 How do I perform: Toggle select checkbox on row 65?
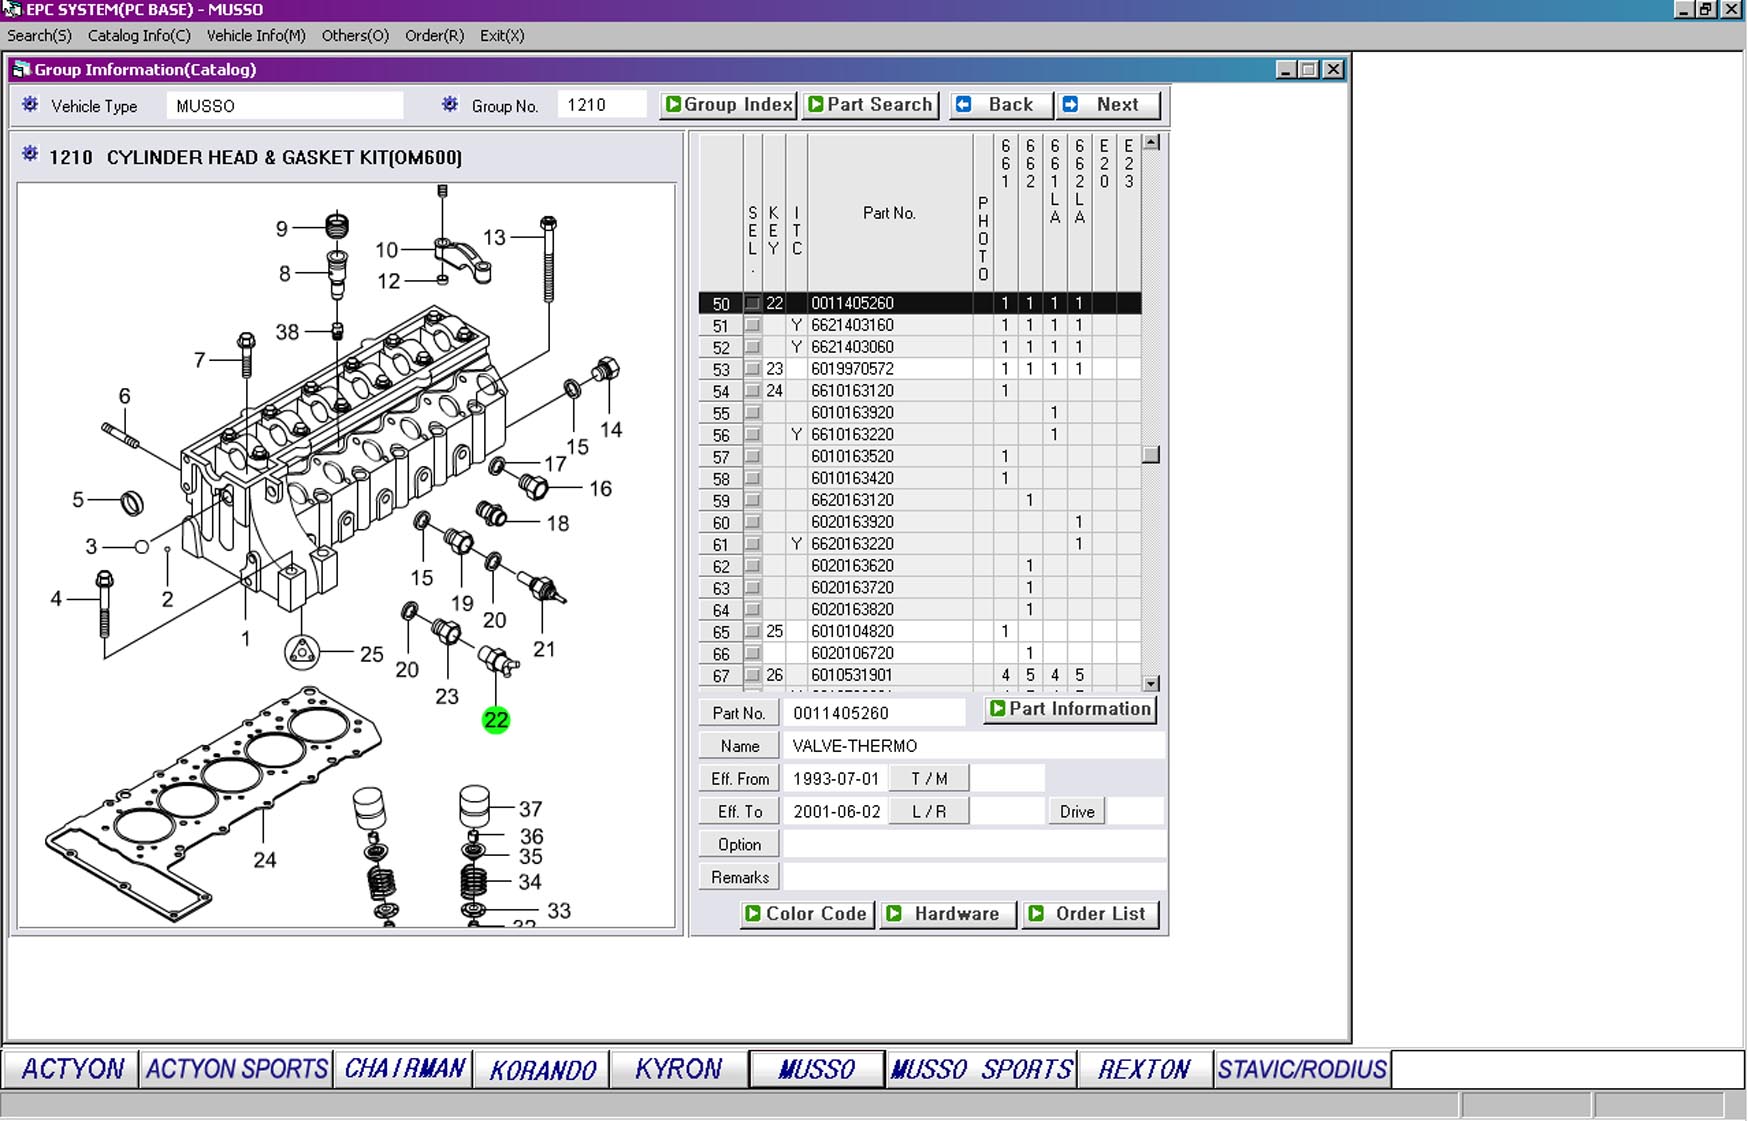[752, 632]
